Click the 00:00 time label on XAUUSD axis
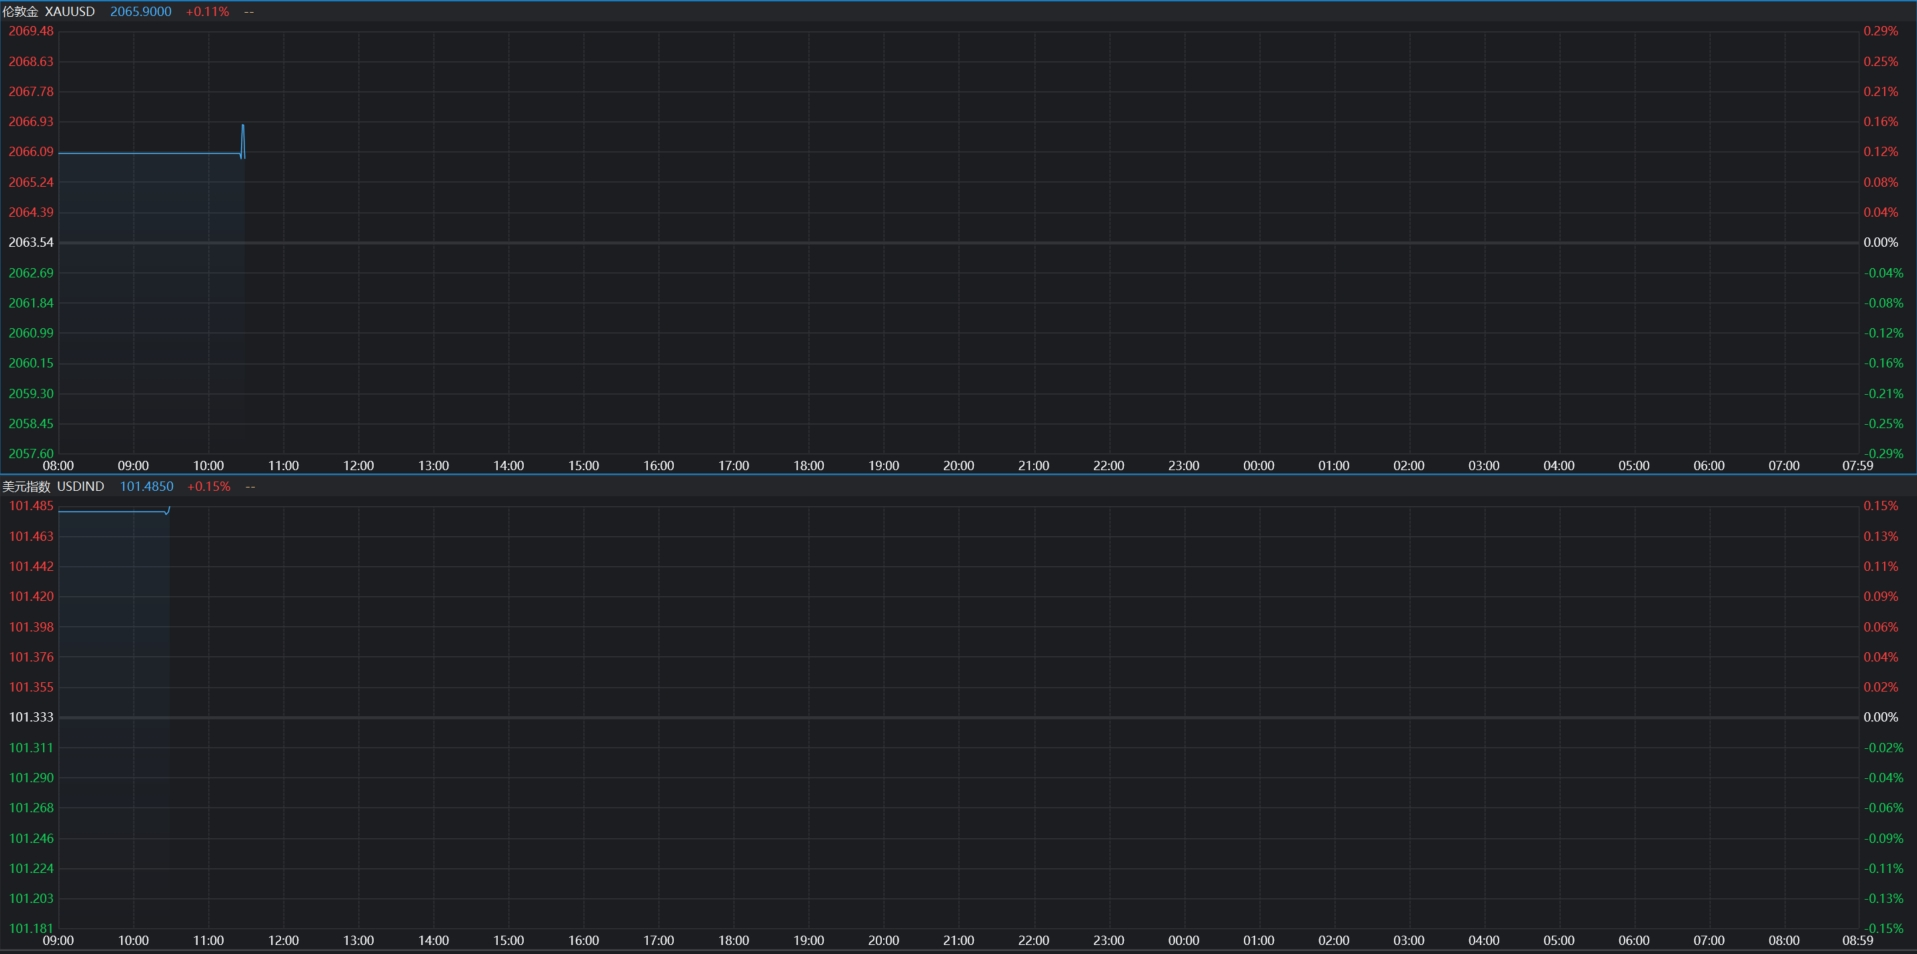Screen dimensions: 1917x954 pyautogui.click(x=1258, y=466)
